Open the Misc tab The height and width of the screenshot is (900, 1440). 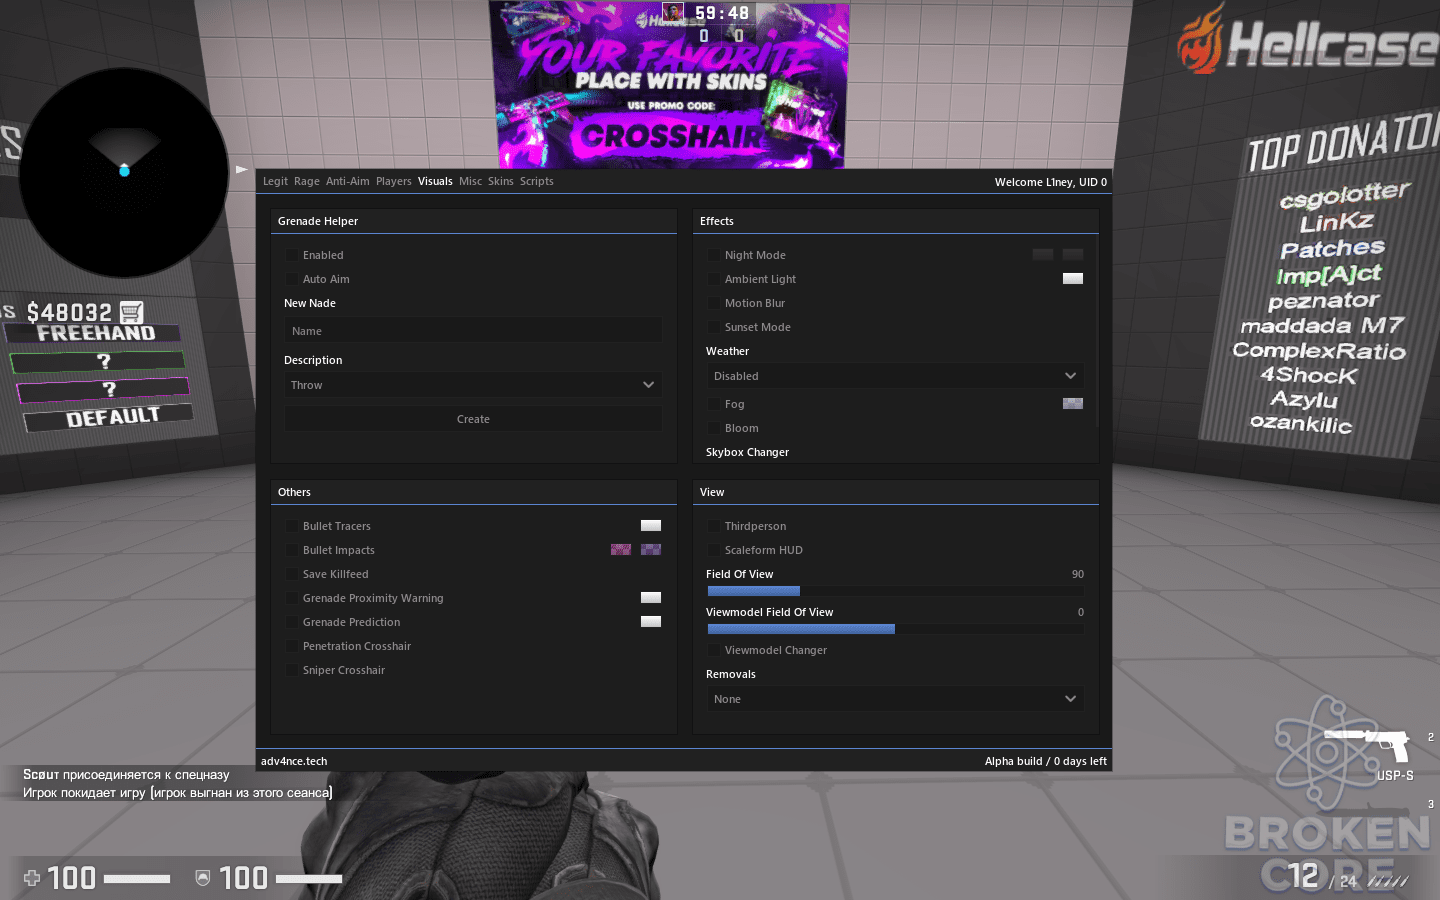(x=471, y=181)
